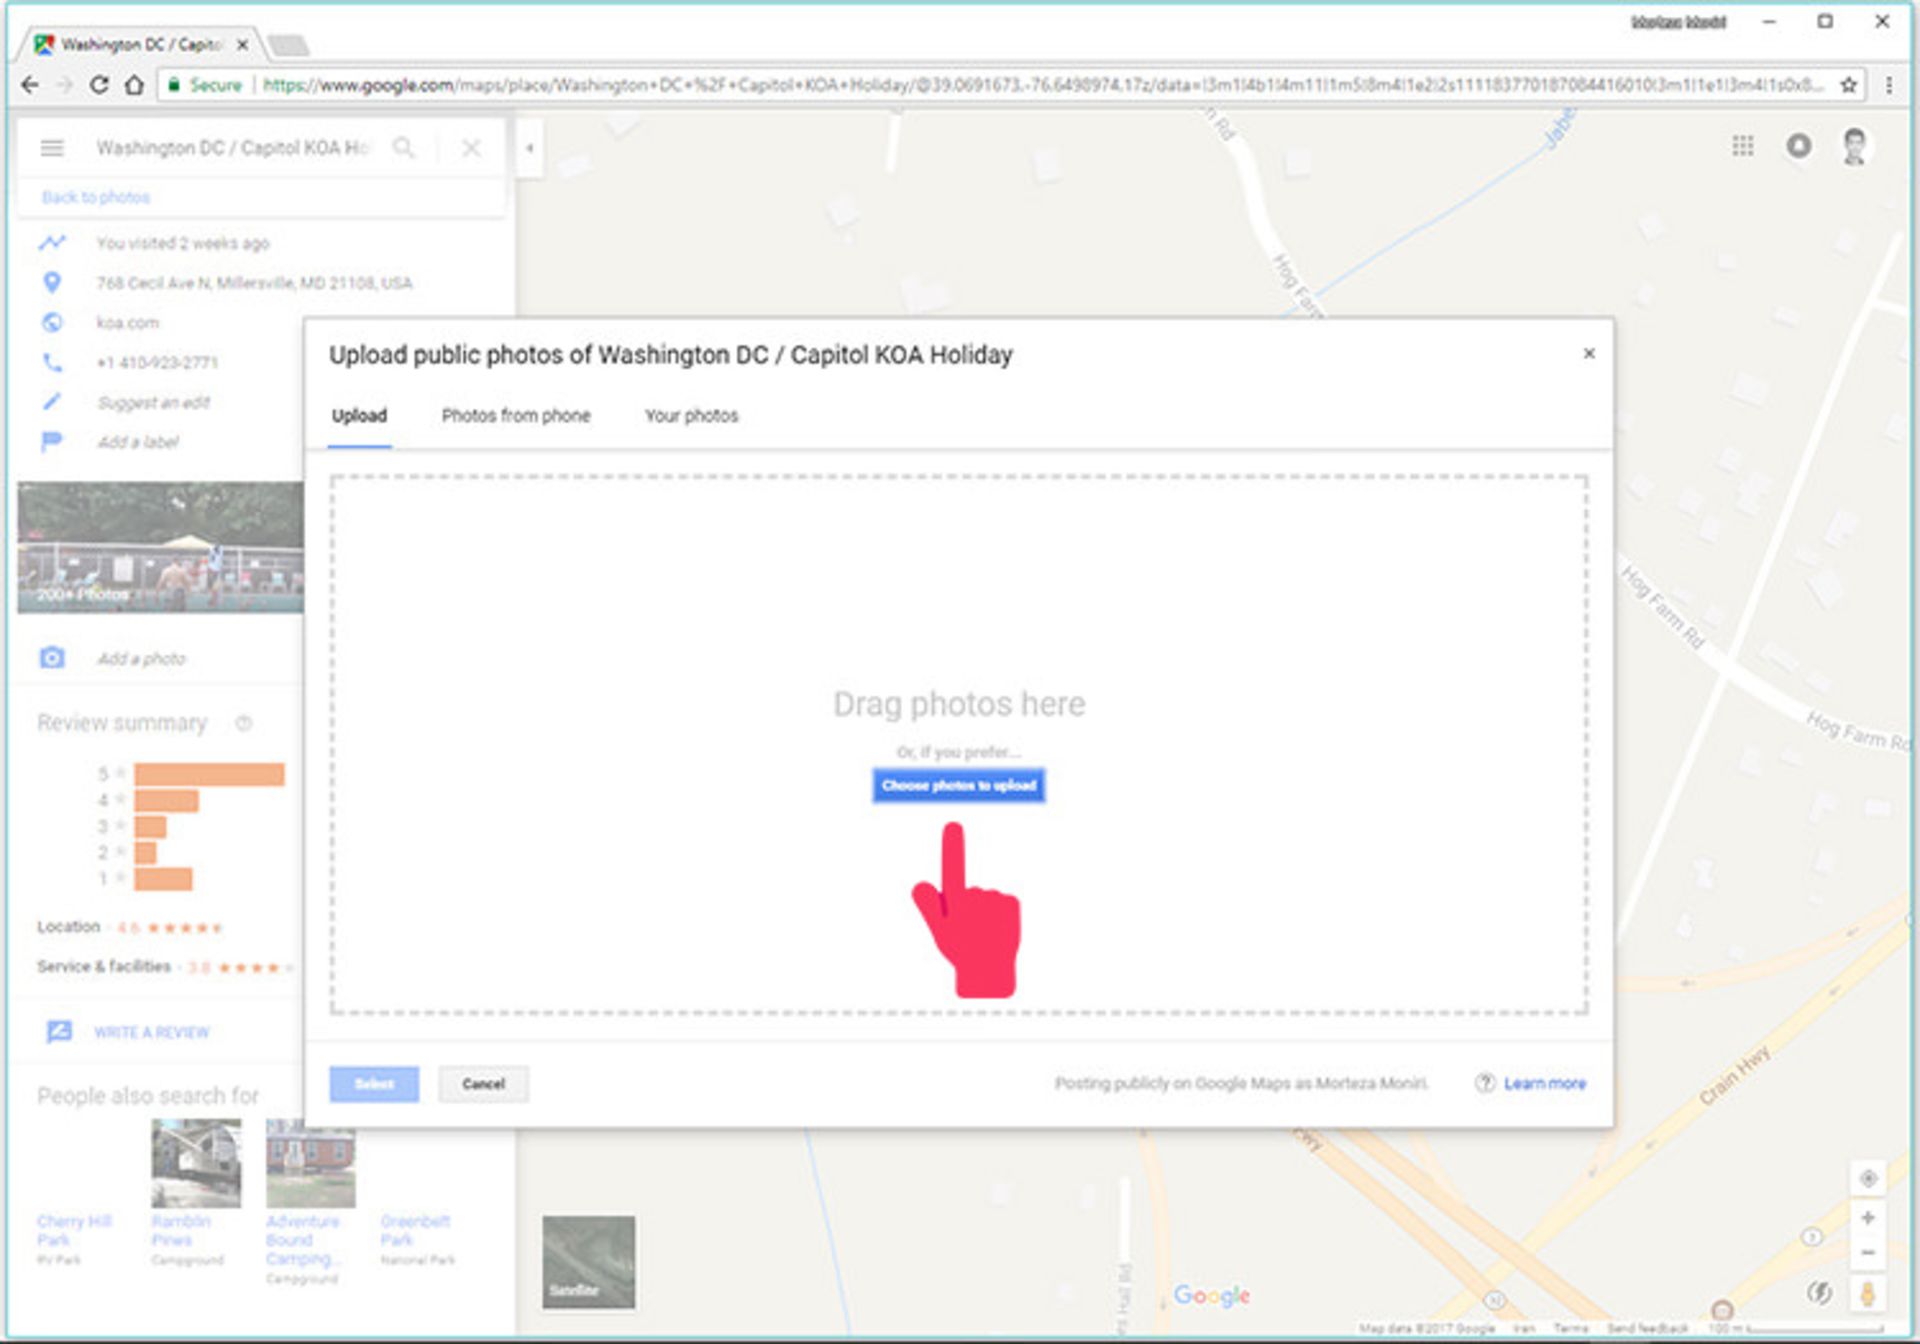
Task: Open the Google account avatar
Action: [1854, 146]
